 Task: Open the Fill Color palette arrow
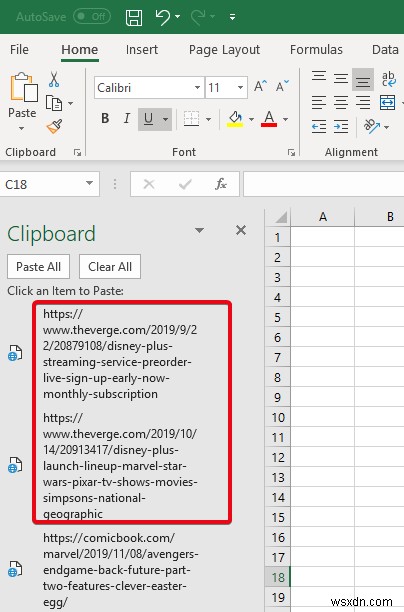[251, 119]
